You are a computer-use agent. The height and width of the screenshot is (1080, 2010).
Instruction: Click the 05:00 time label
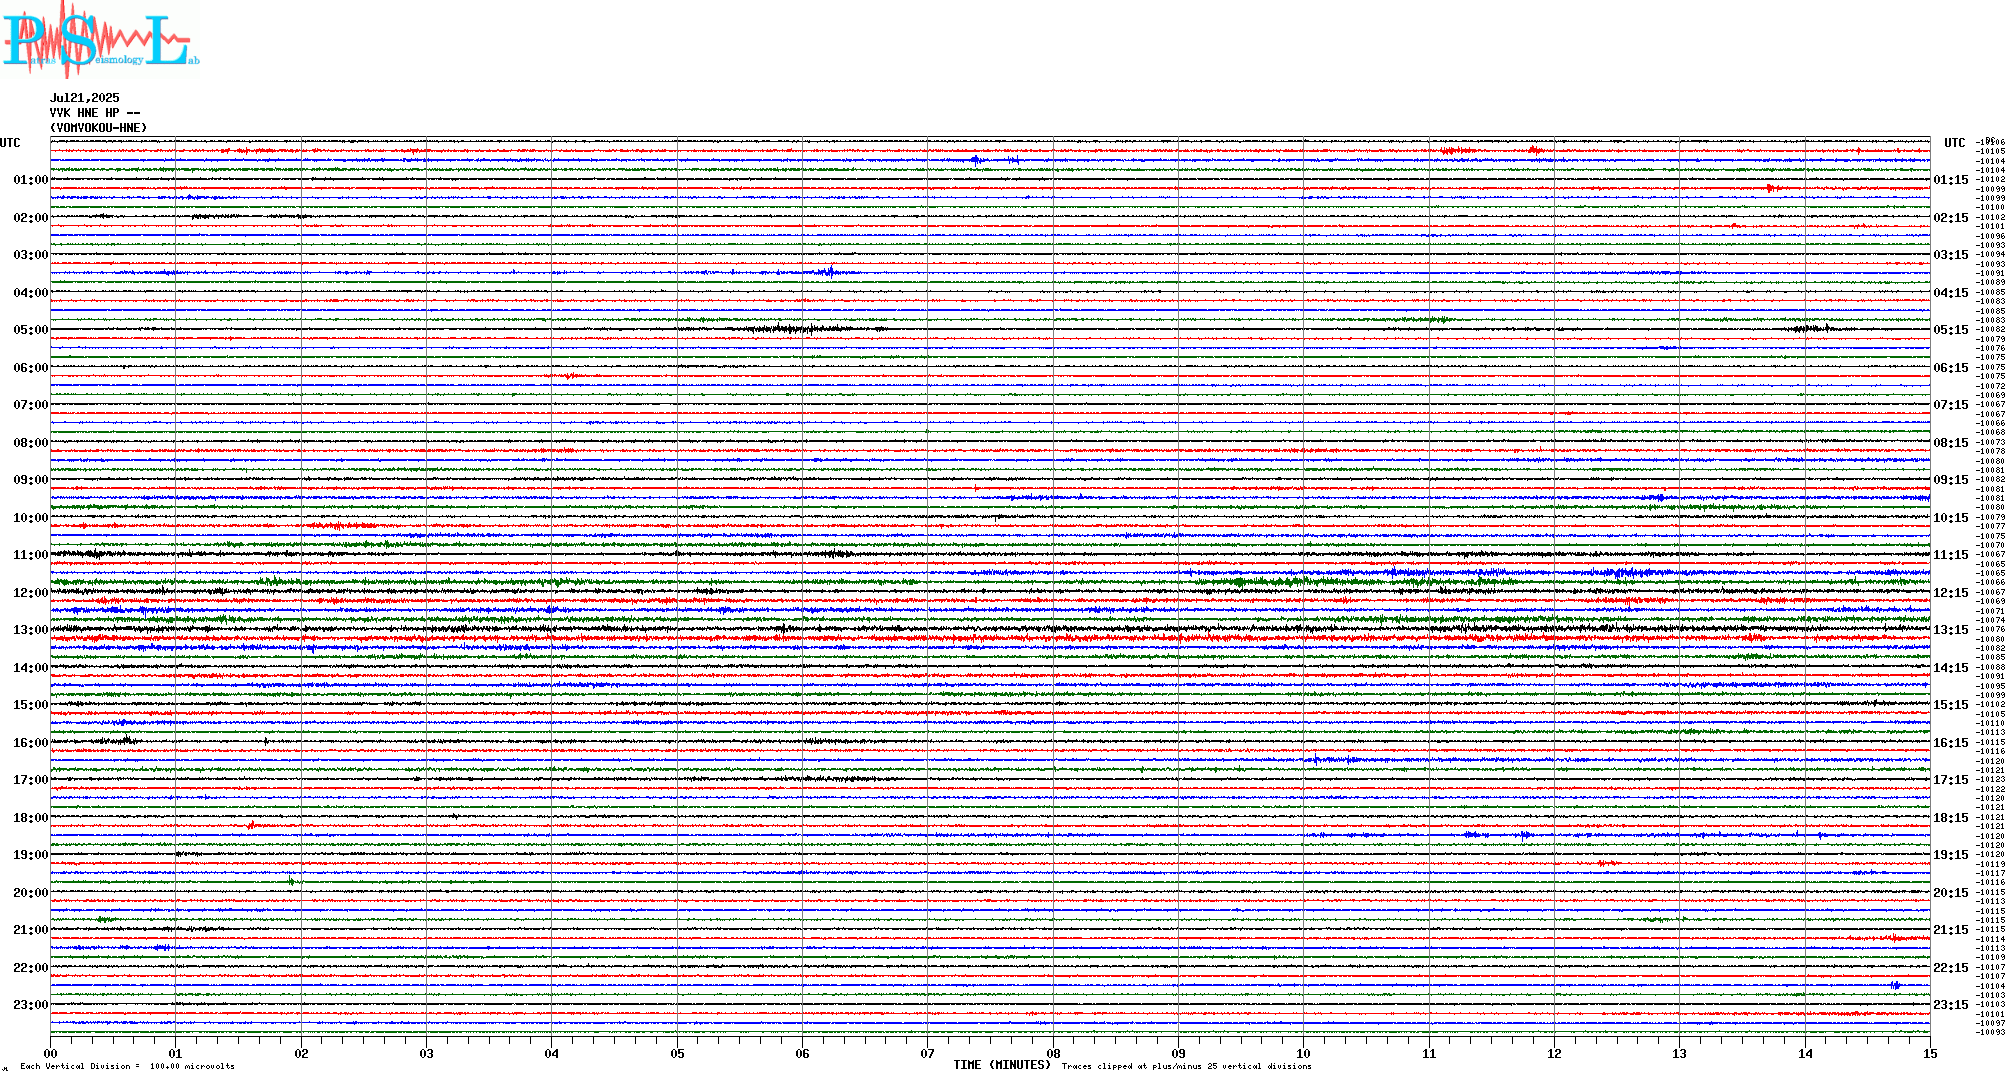(x=31, y=330)
